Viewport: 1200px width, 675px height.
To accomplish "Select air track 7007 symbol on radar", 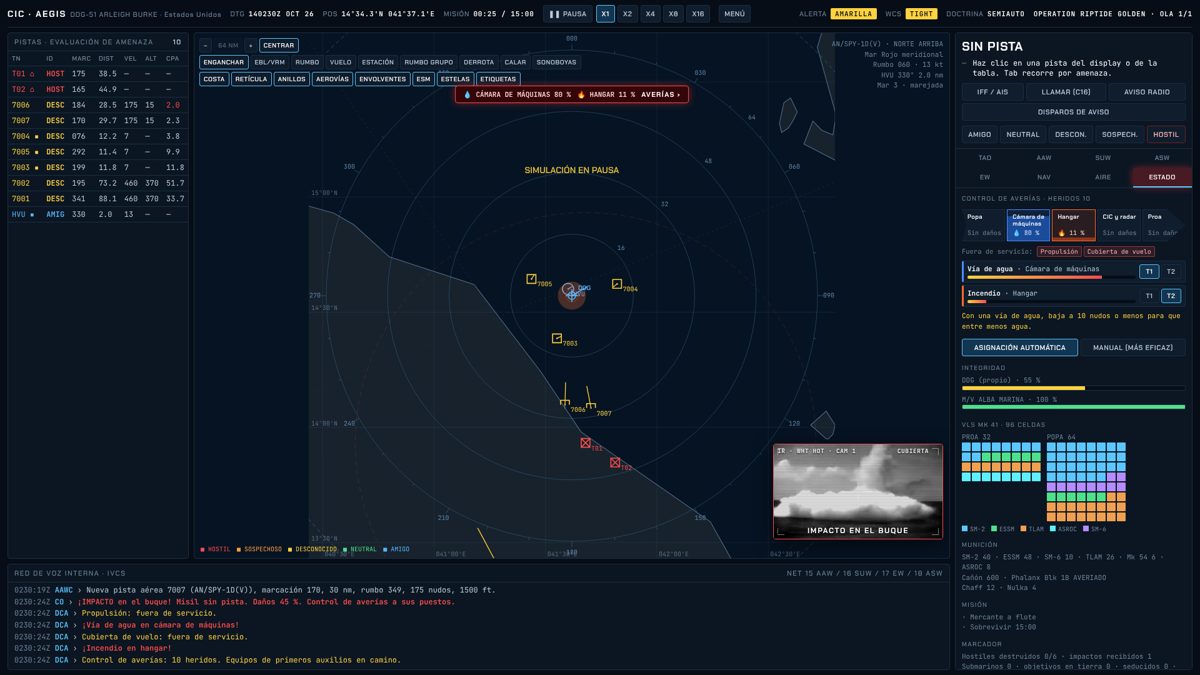I will pos(591,407).
